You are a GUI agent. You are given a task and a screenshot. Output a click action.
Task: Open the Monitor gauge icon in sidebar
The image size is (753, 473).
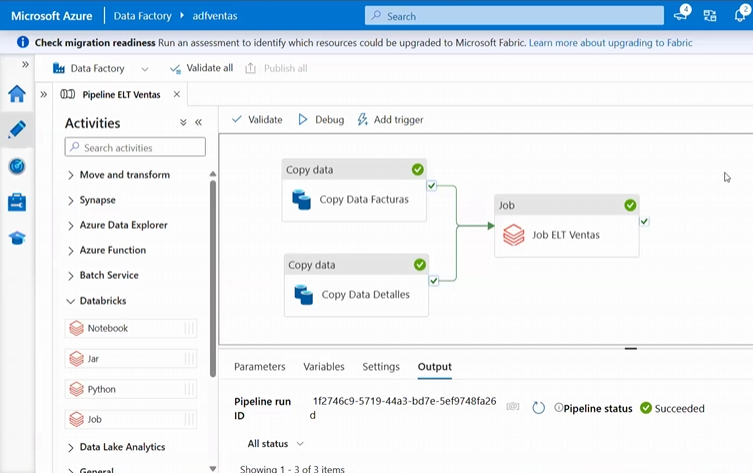(x=16, y=166)
